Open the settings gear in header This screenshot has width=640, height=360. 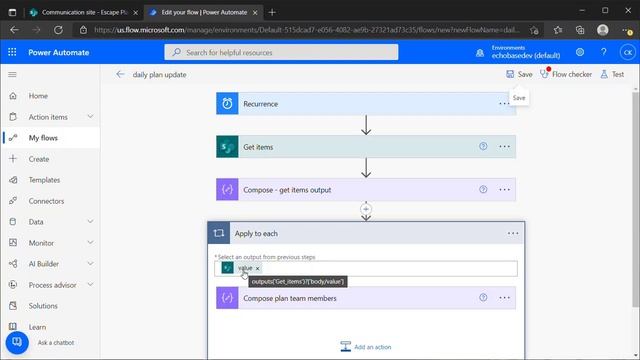(x=580, y=52)
